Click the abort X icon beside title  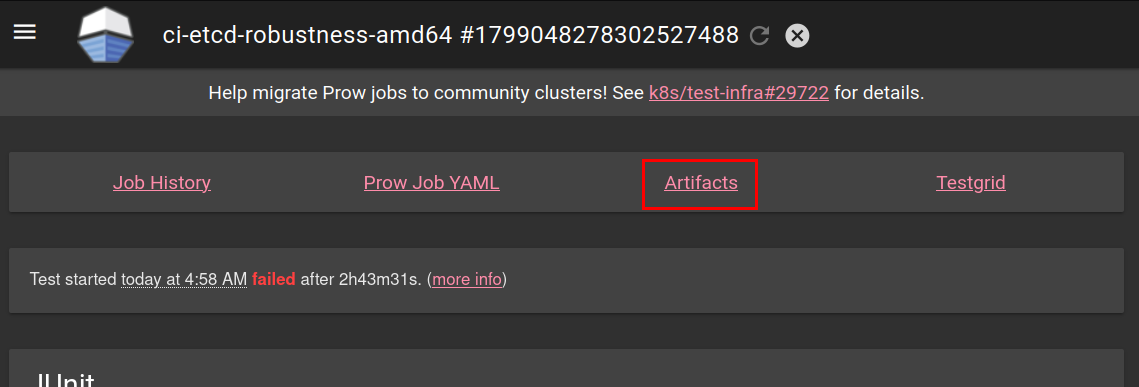pyautogui.click(x=797, y=35)
